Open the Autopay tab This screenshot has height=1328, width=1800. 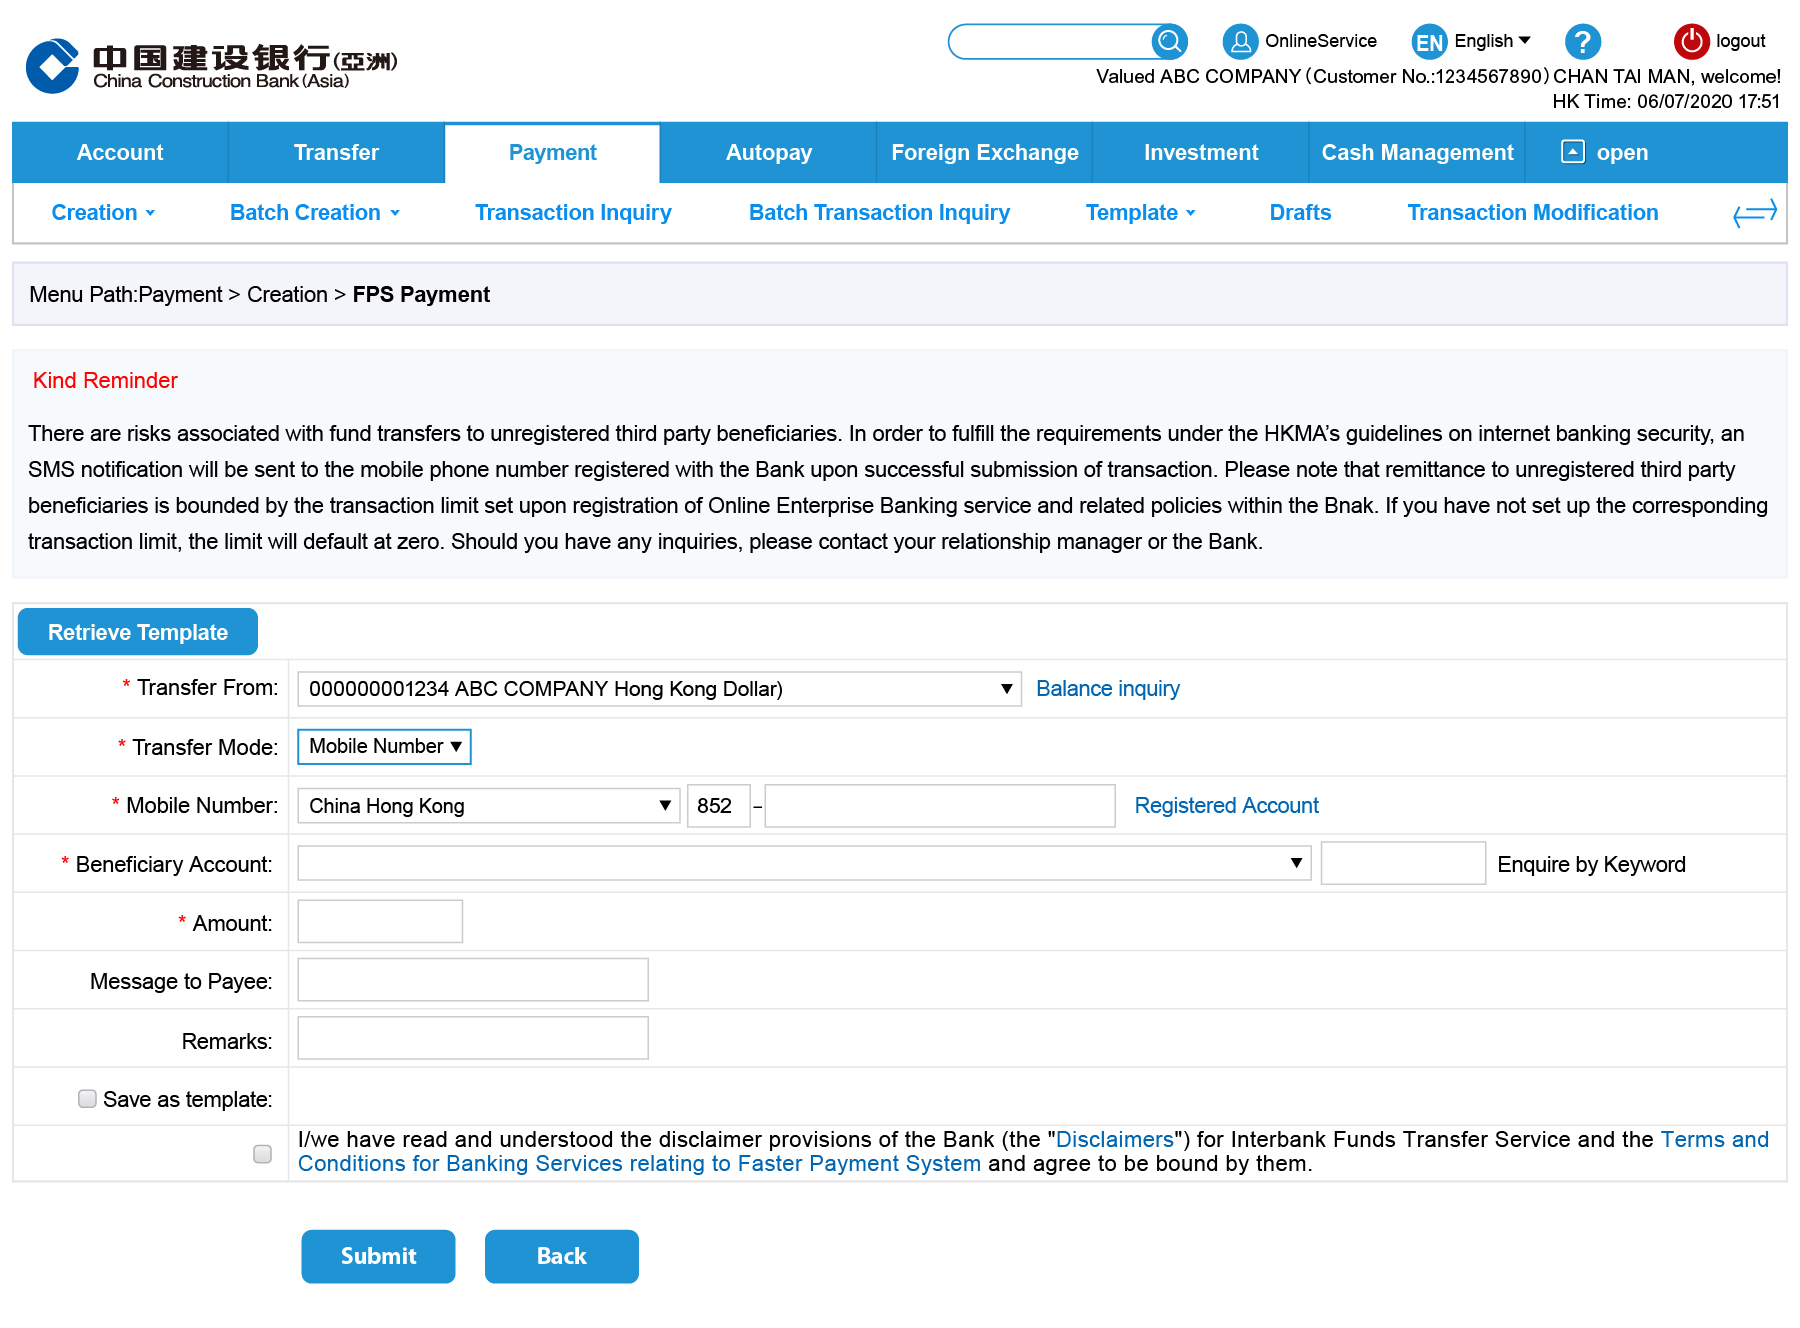768,152
